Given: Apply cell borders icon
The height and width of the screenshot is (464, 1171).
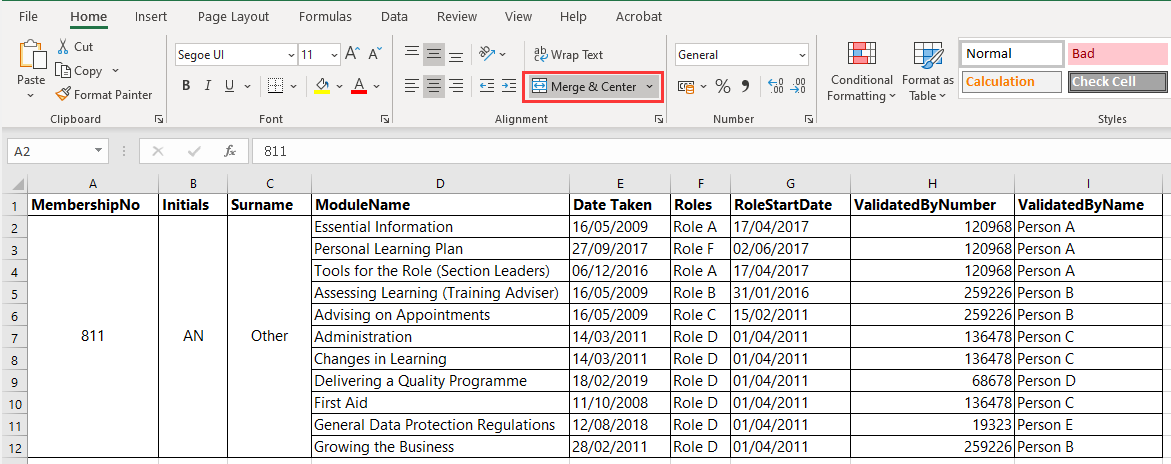Looking at the screenshot, I should coord(276,86).
